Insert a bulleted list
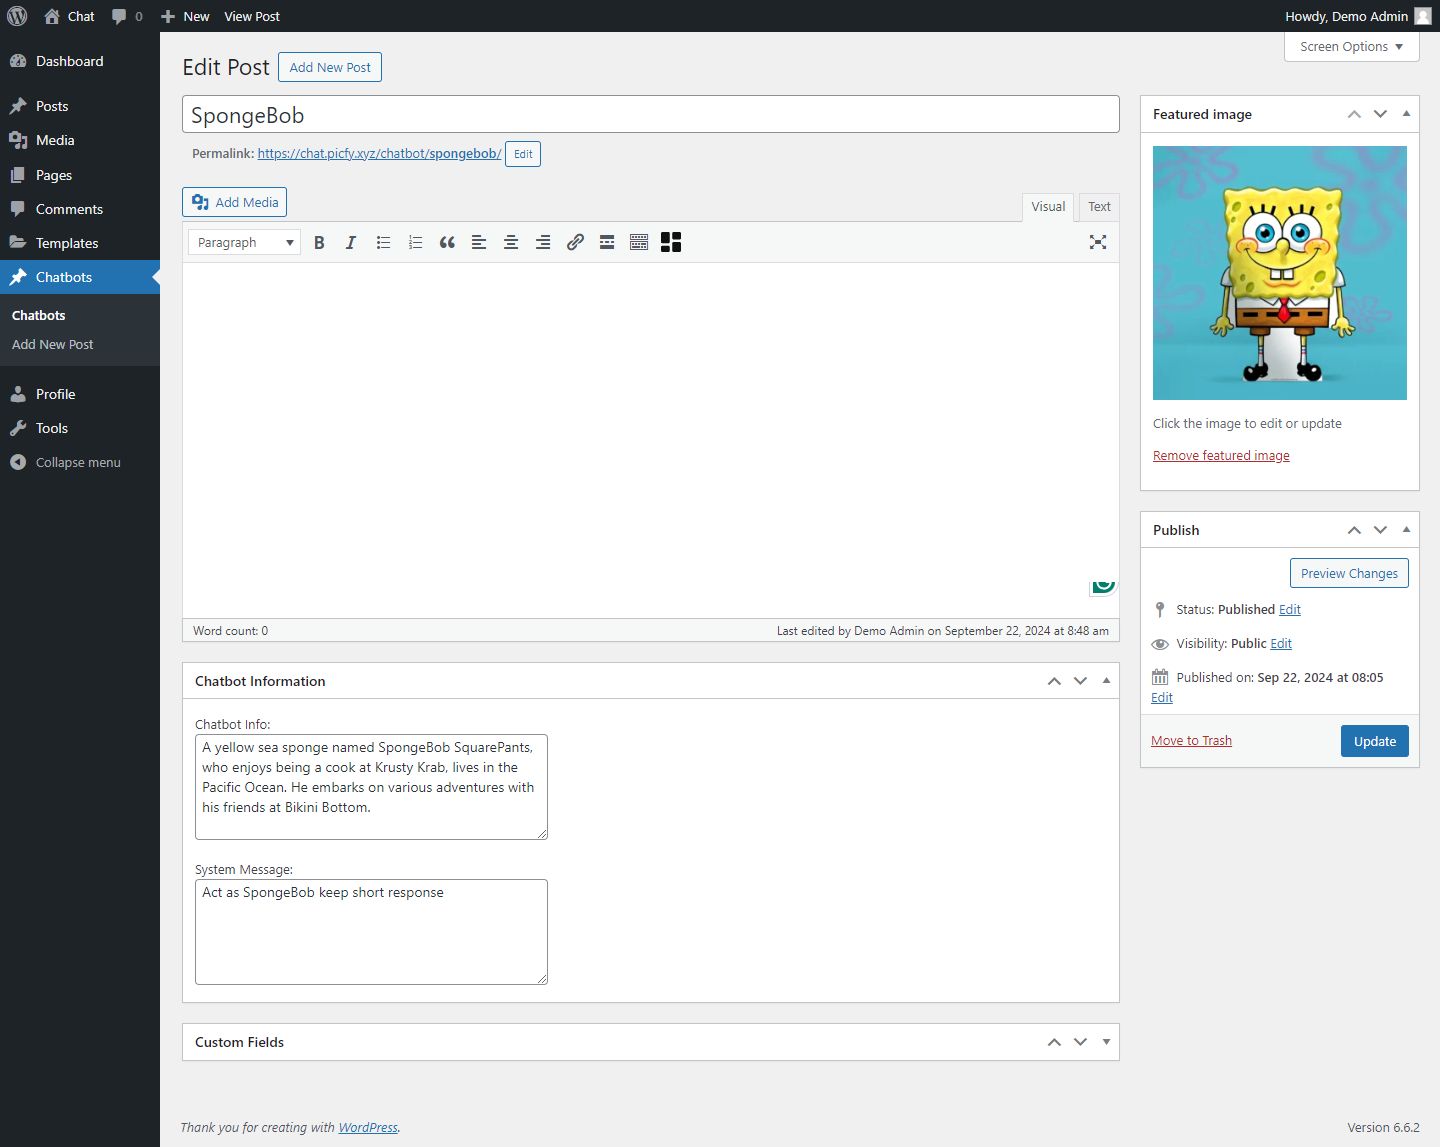 click(x=383, y=242)
